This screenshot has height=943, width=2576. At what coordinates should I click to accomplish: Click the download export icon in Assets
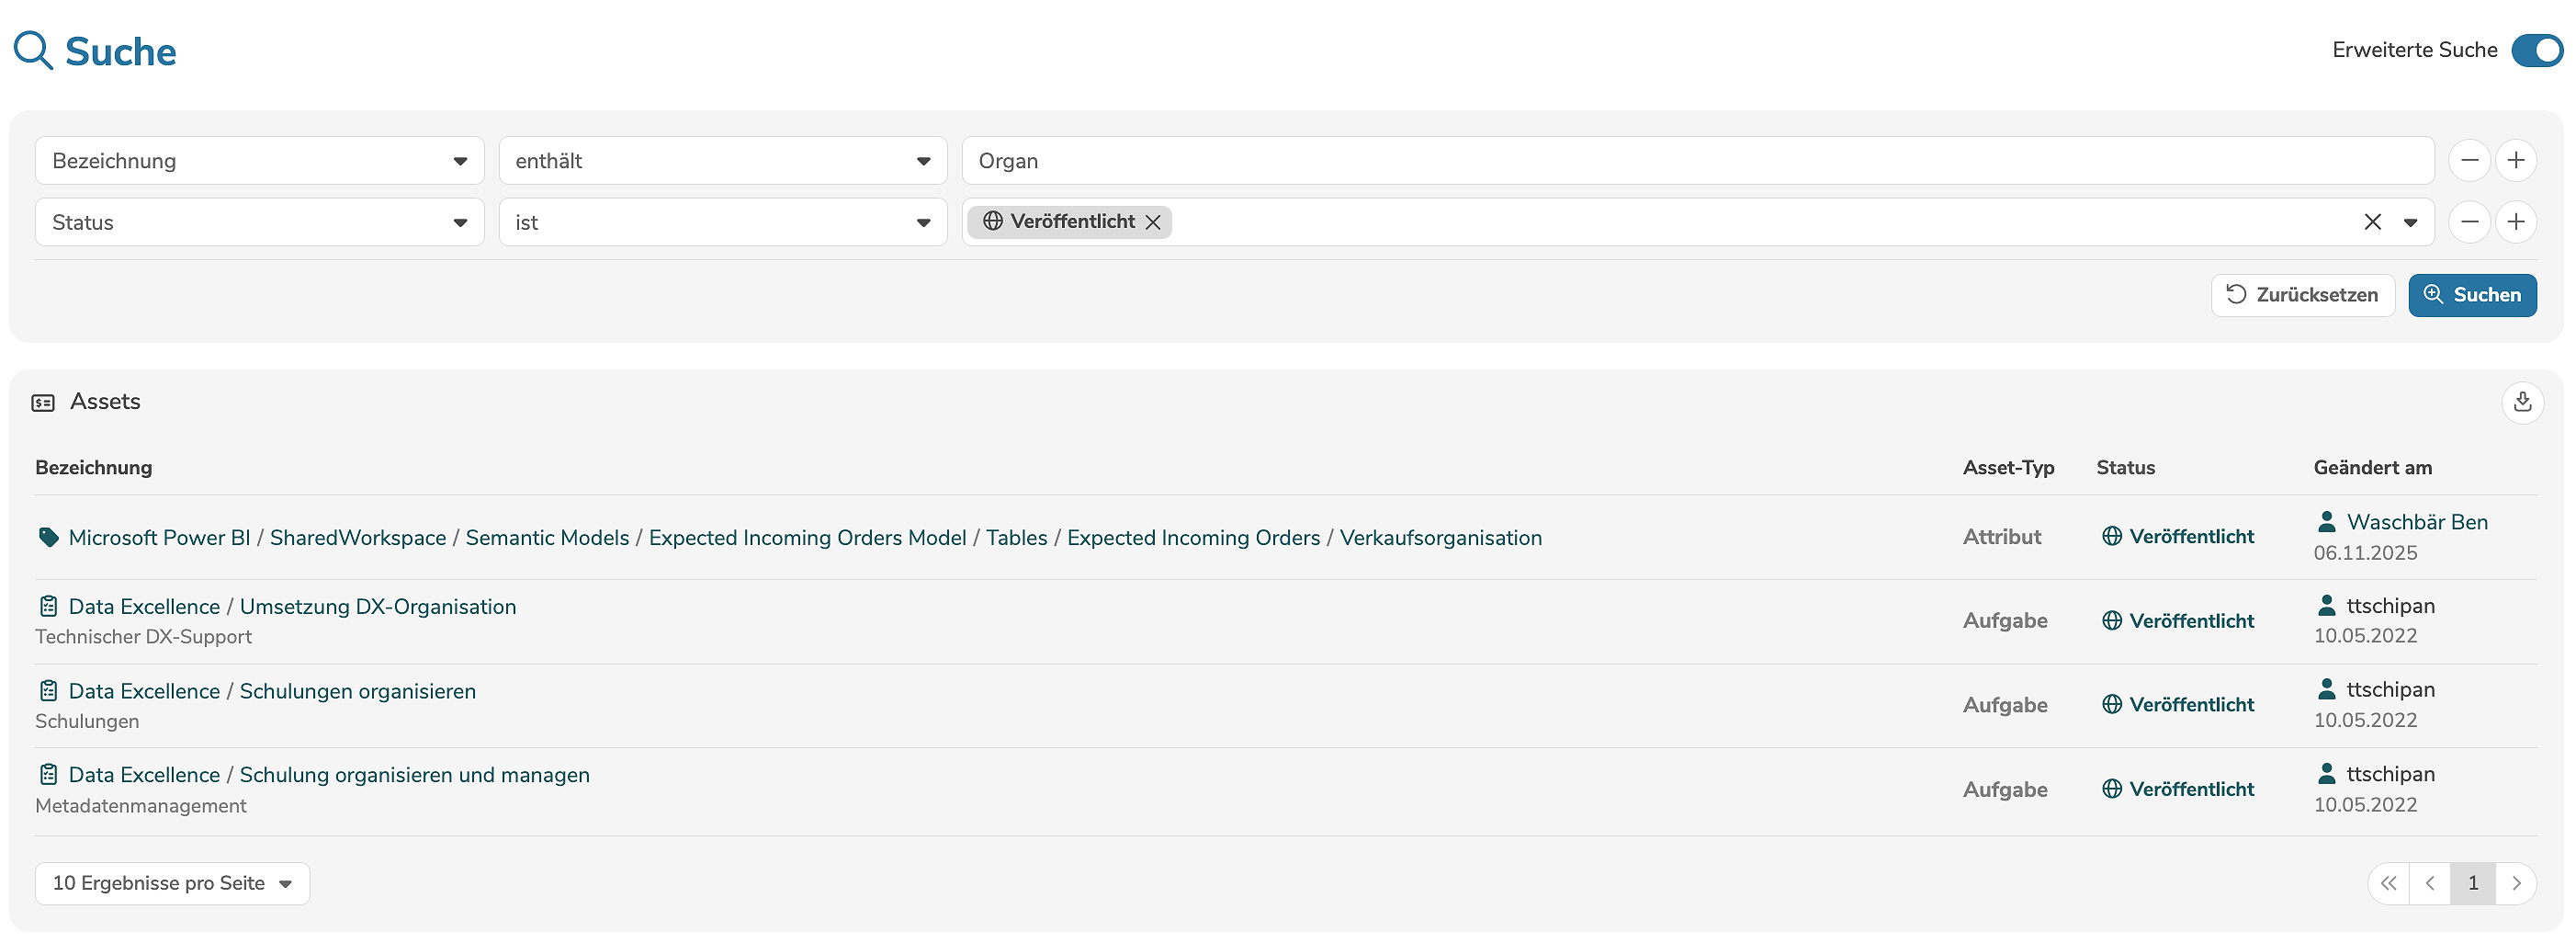click(x=2522, y=402)
